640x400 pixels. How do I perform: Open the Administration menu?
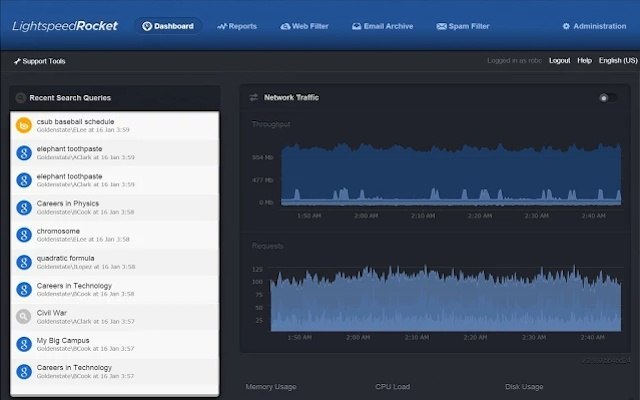(x=594, y=26)
